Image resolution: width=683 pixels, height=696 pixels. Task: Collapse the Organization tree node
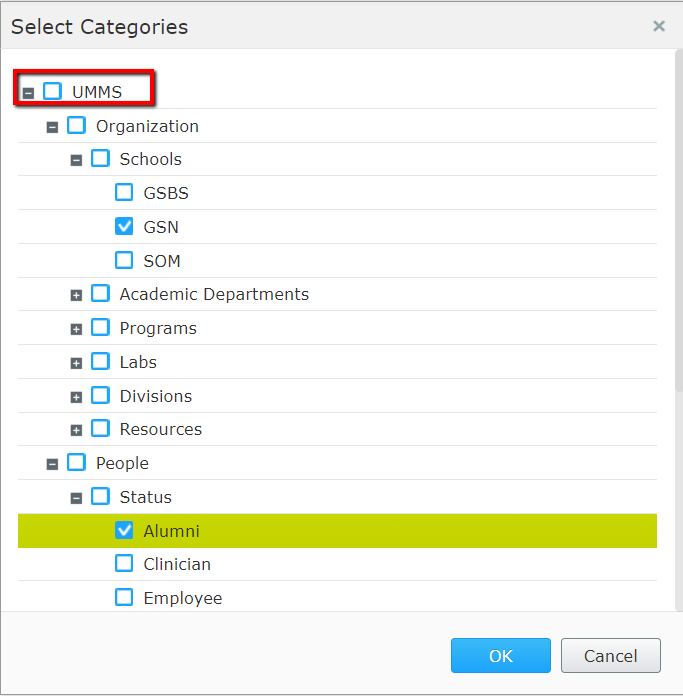(52, 127)
